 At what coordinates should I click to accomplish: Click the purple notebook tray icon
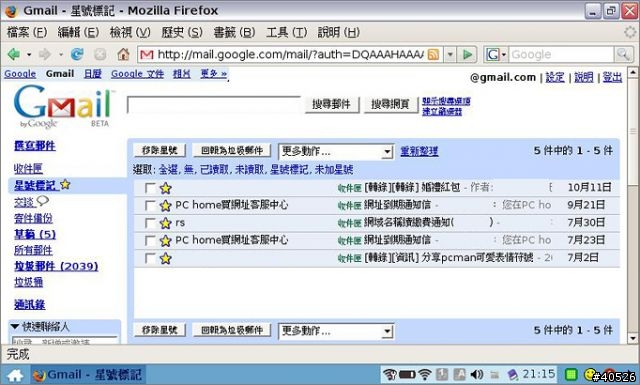512,374
